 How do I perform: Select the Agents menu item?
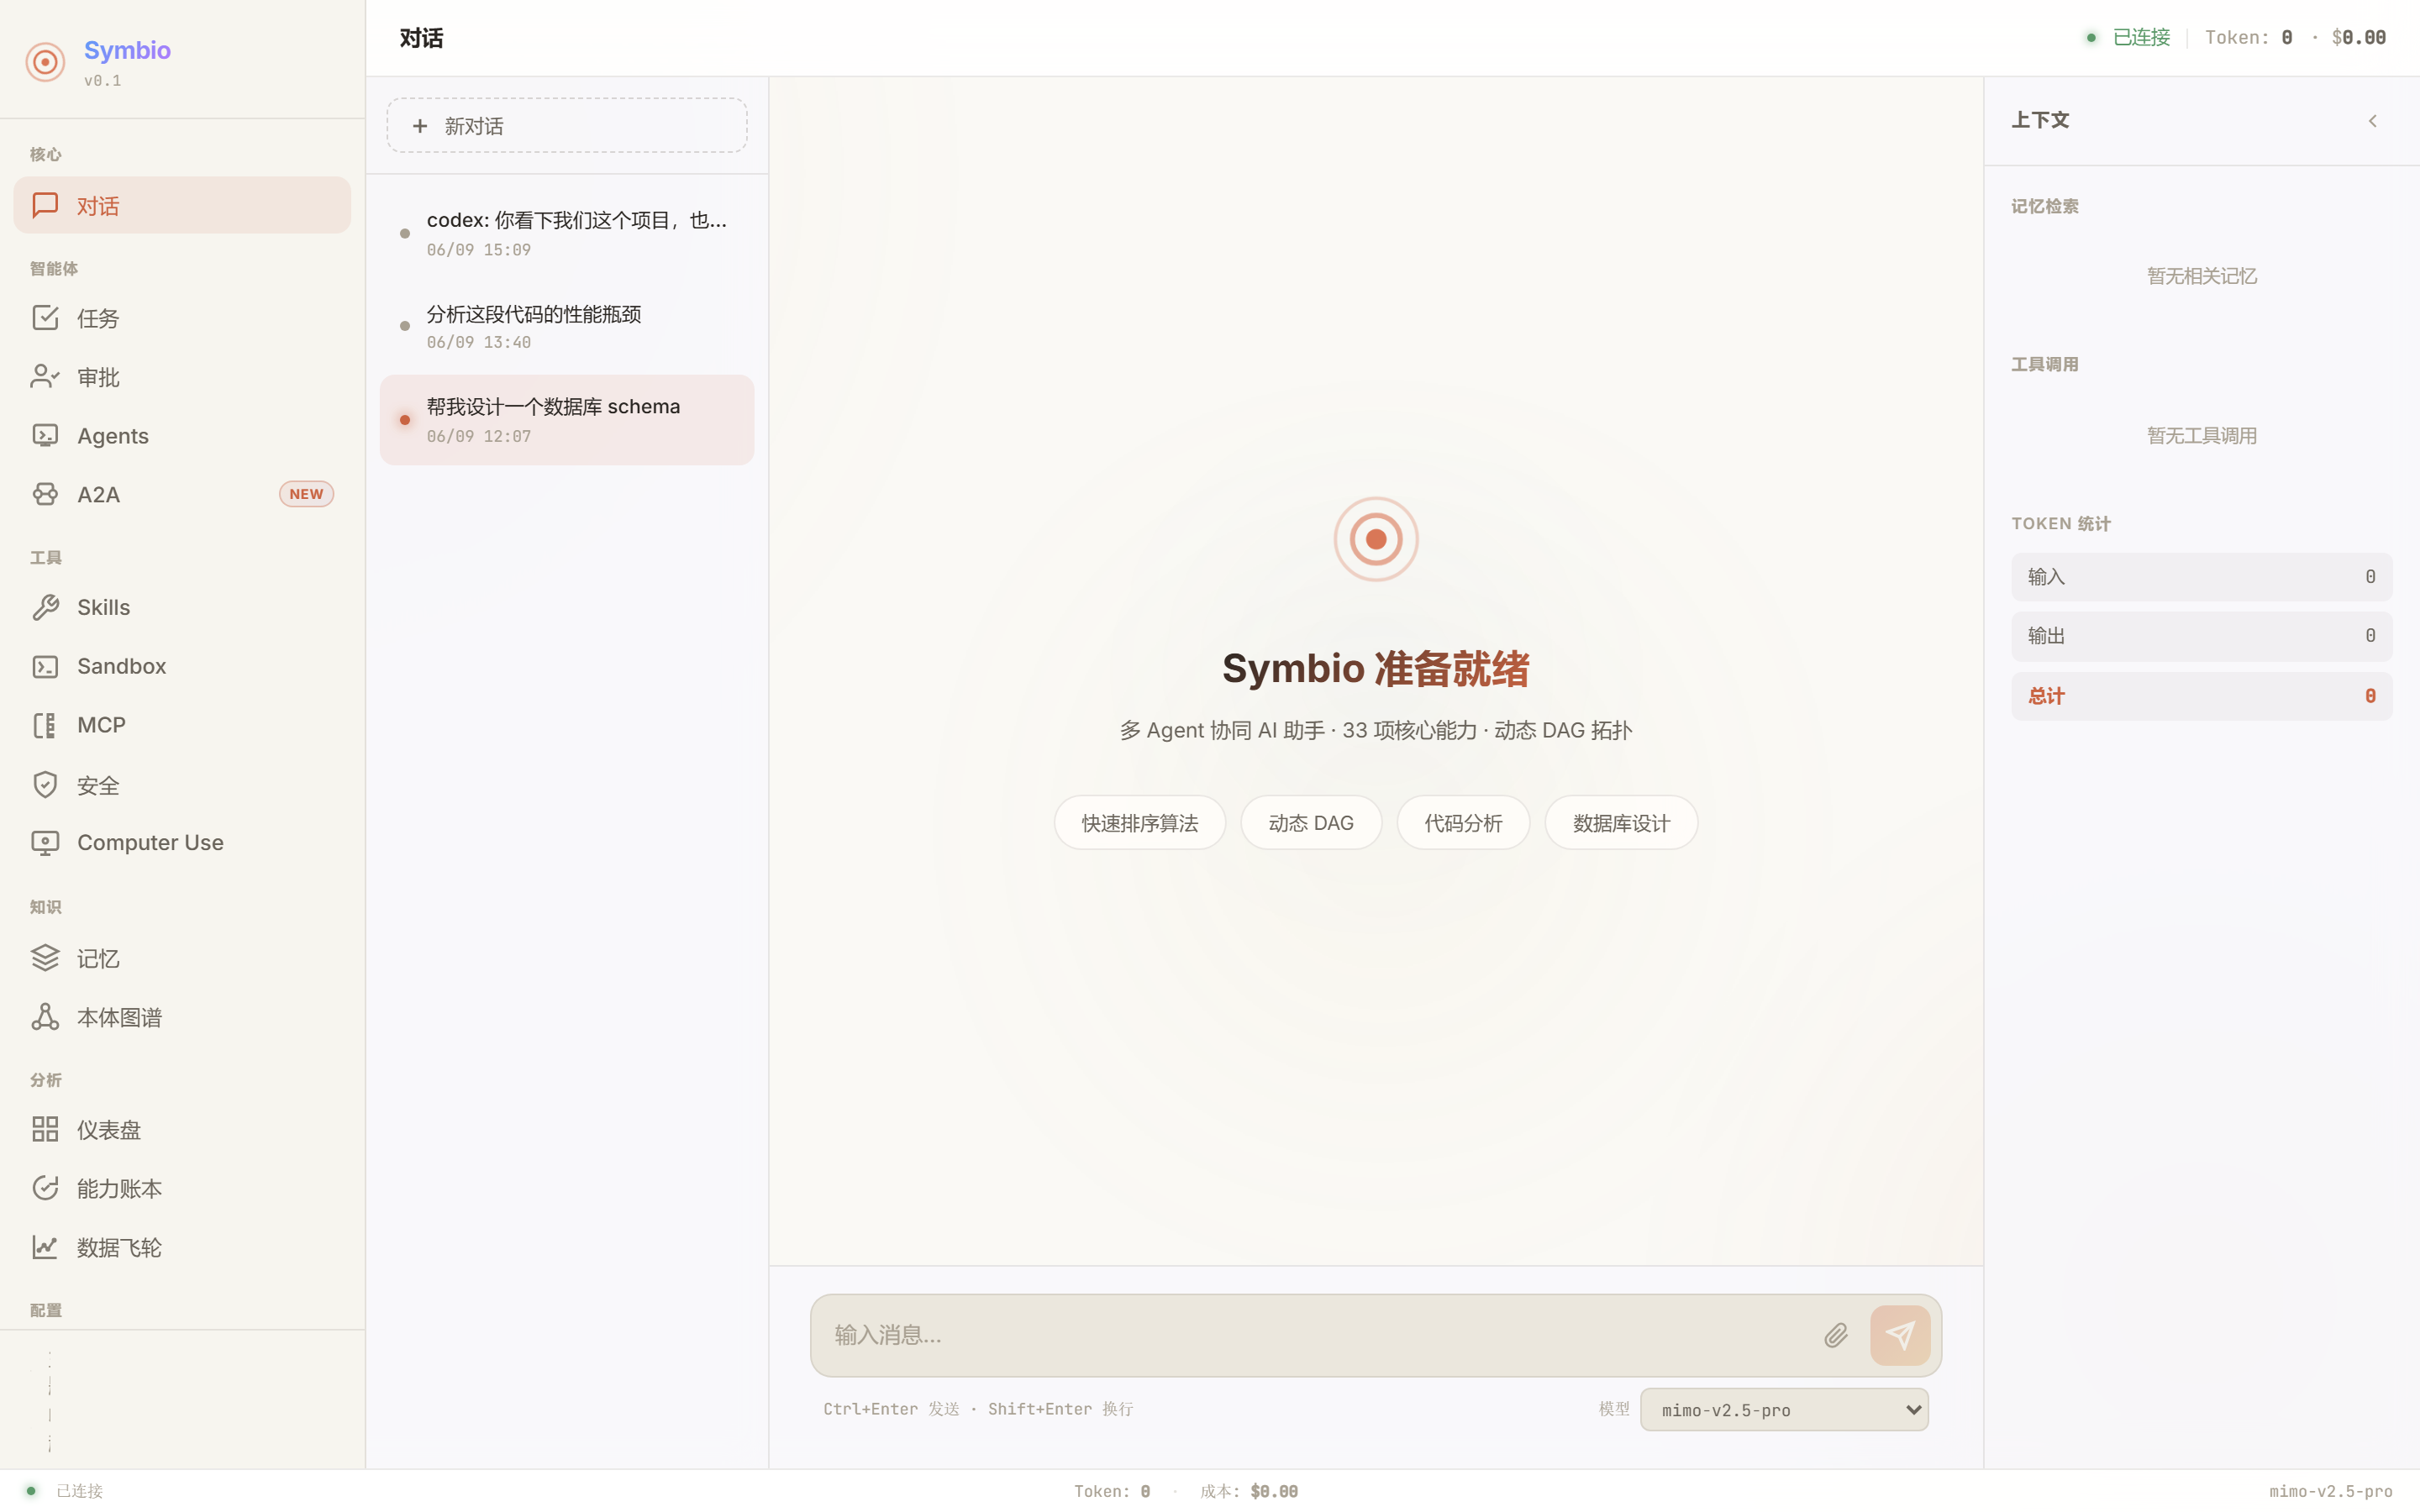(182, 435)
